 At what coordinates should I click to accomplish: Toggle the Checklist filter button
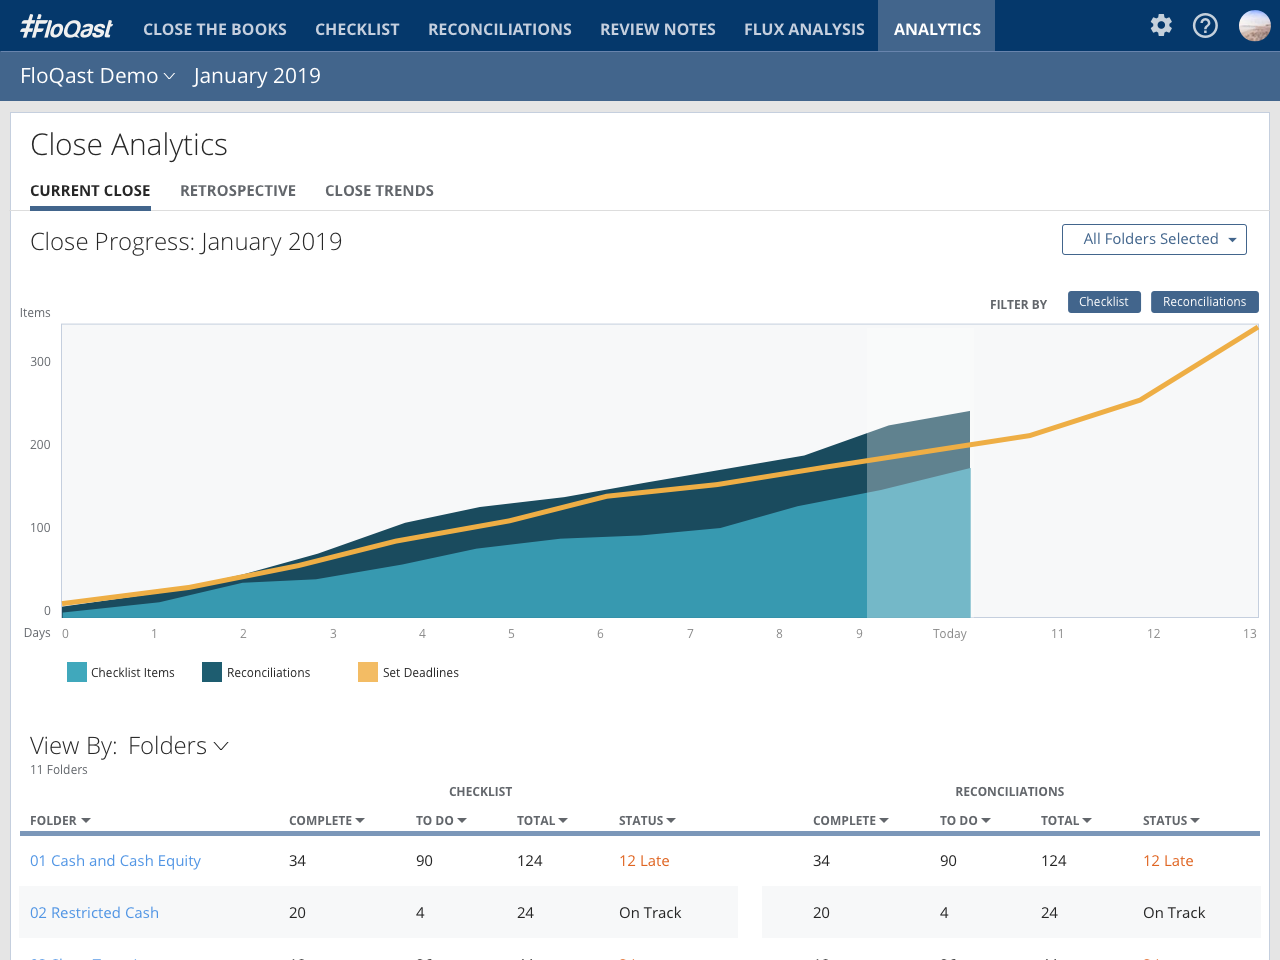pyautogui.click(x=1104, y=302)
